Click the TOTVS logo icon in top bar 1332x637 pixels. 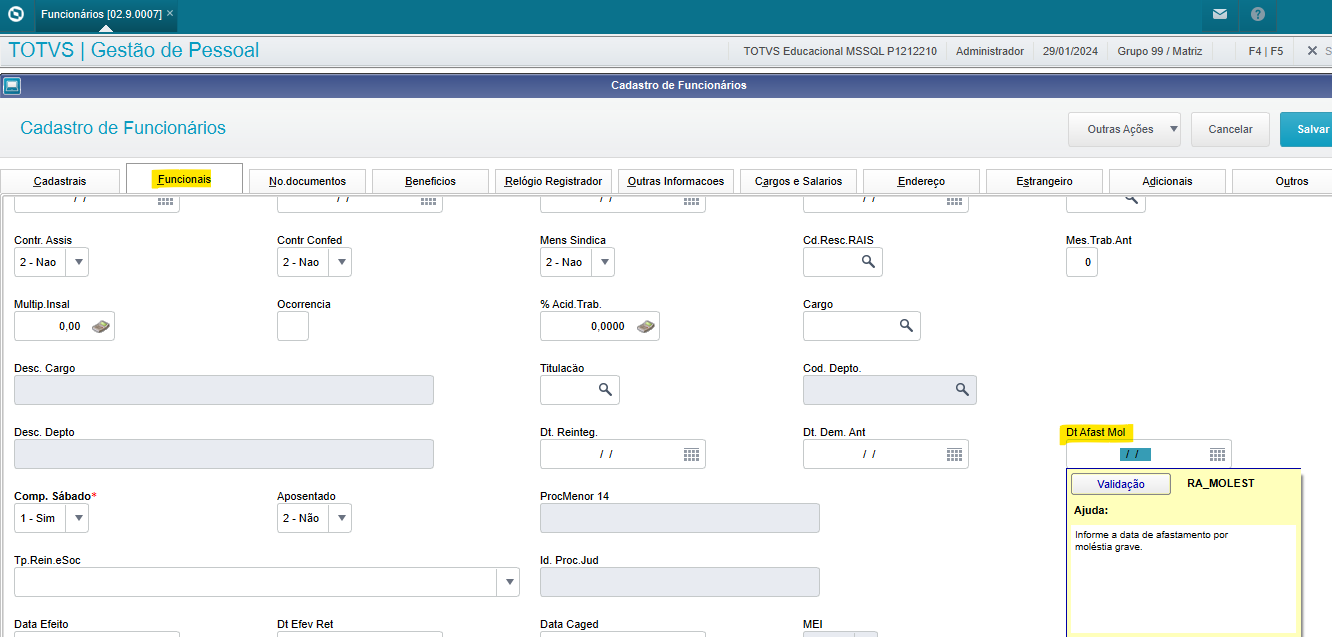(x=16, y=15)
